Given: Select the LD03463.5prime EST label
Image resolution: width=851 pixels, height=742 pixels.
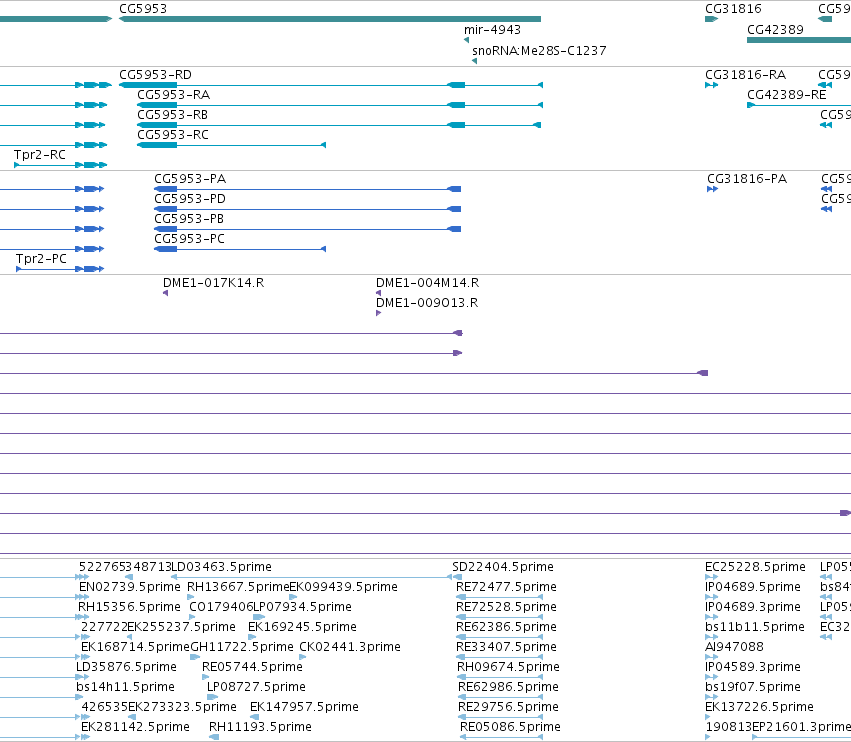Looking at the screenshot, I should (x=221, y=567).
